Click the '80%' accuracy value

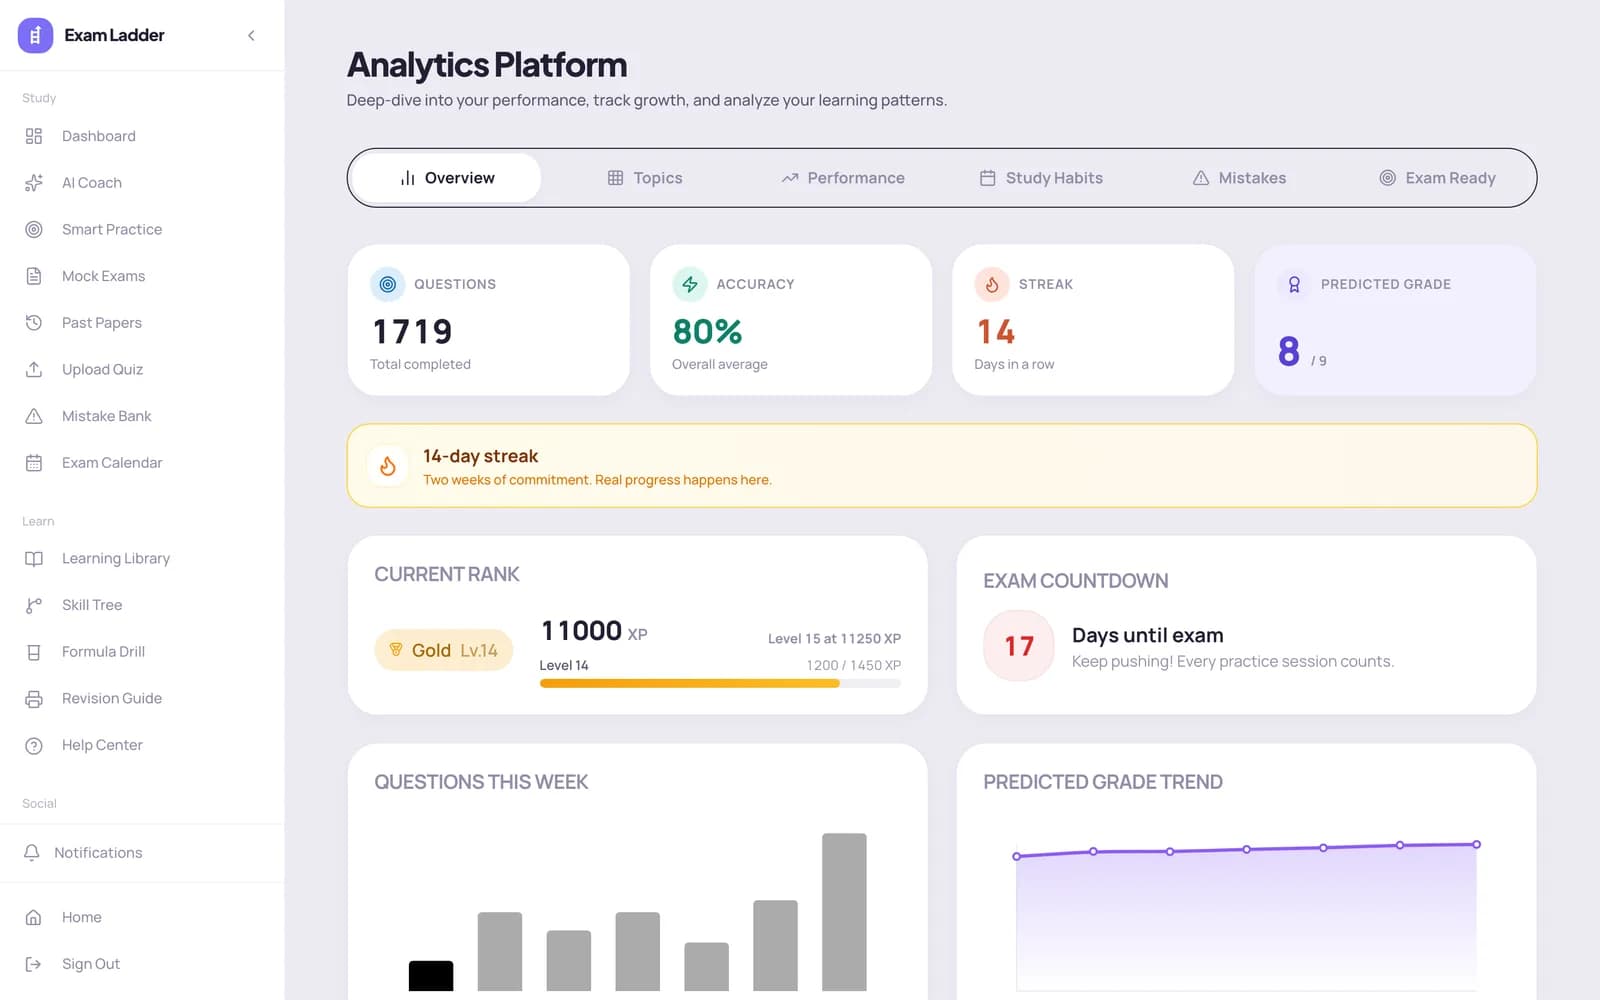tap(707, 331)
